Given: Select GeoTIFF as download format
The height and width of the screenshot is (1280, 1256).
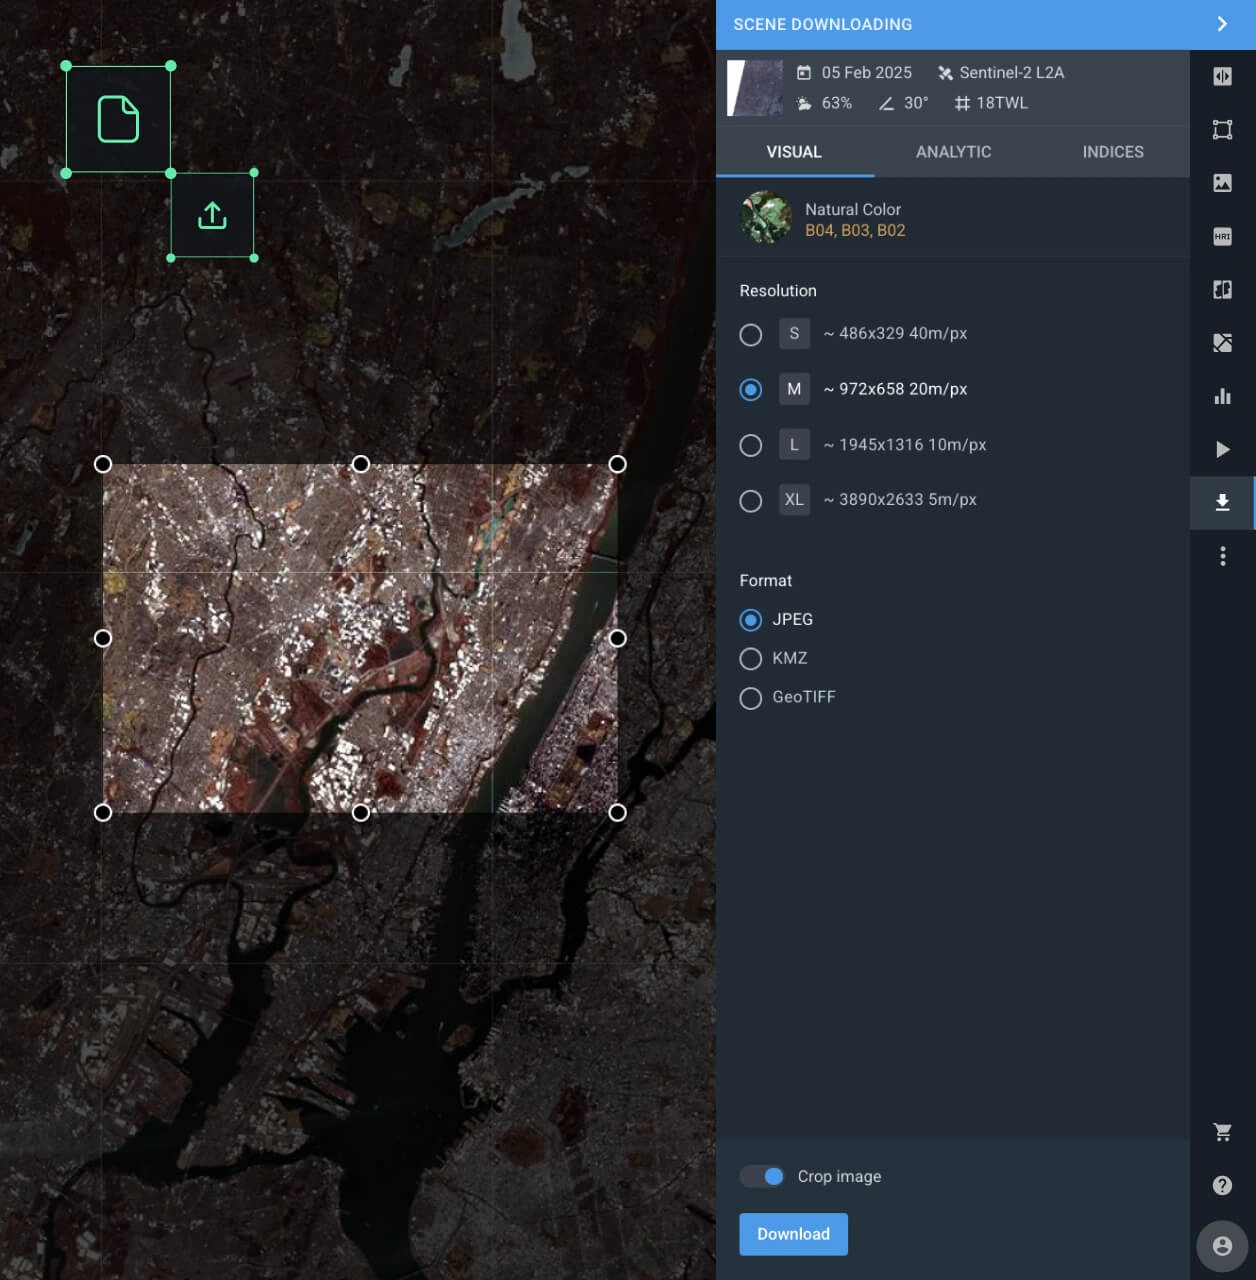Looking at the screenshot, I should tap(751, 698).
